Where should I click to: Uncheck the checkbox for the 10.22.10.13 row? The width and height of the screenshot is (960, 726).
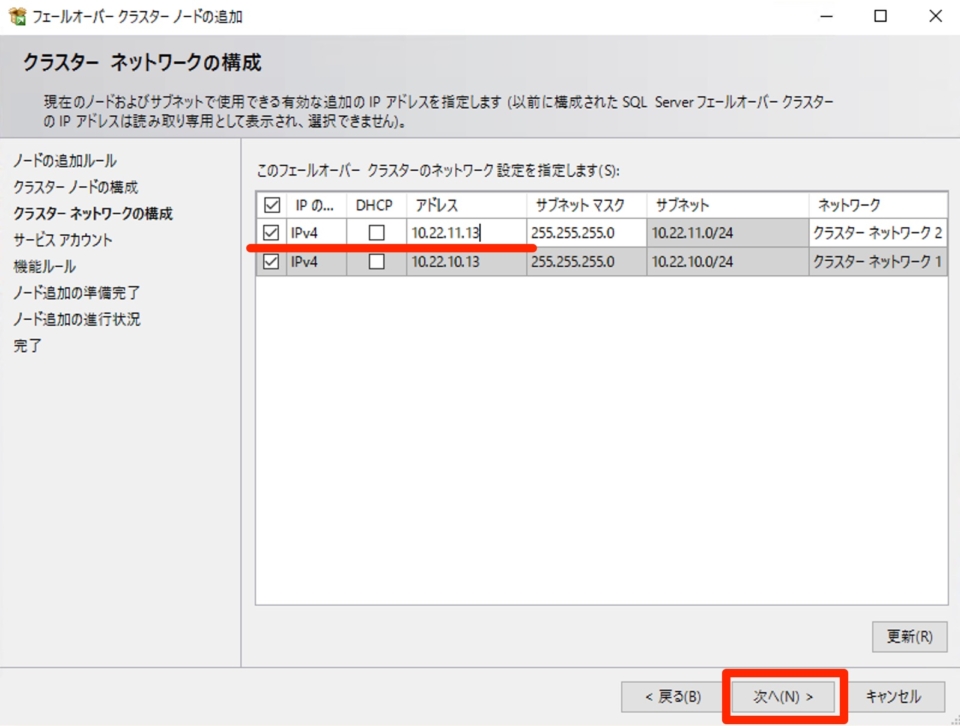click(271, 261)
